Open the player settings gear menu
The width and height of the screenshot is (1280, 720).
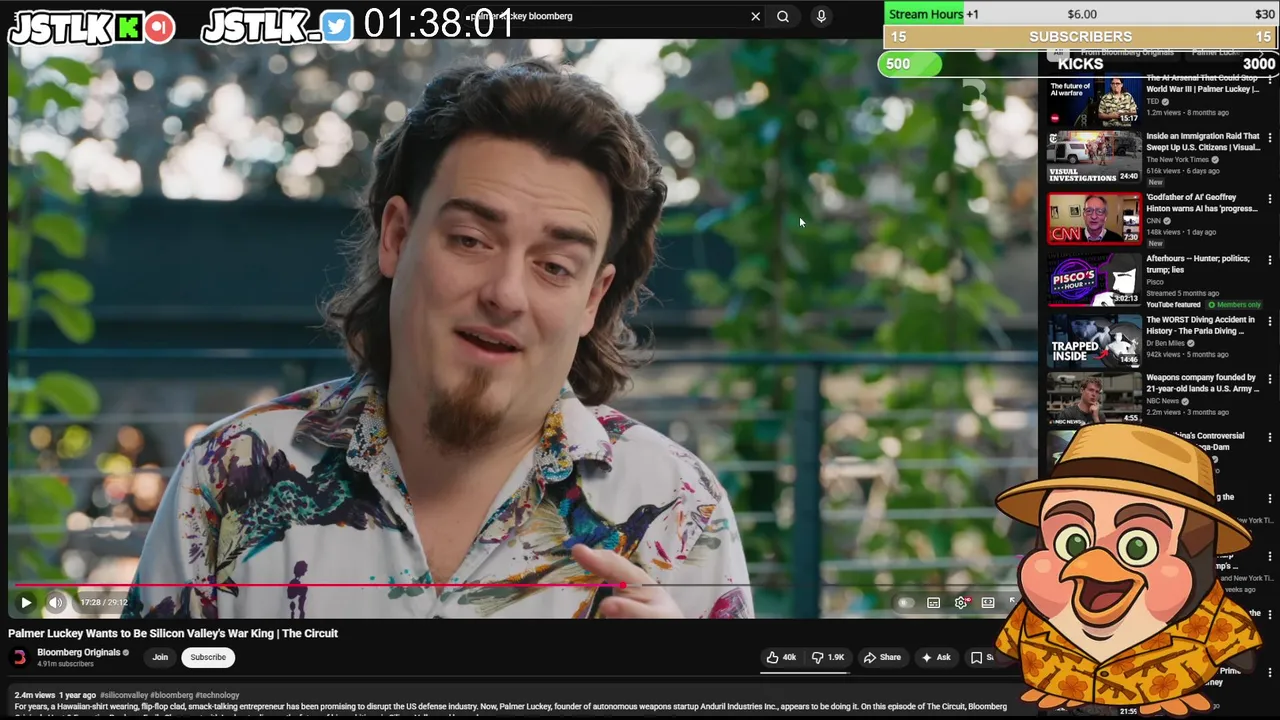pyautogui.click(x=961, y=603)
